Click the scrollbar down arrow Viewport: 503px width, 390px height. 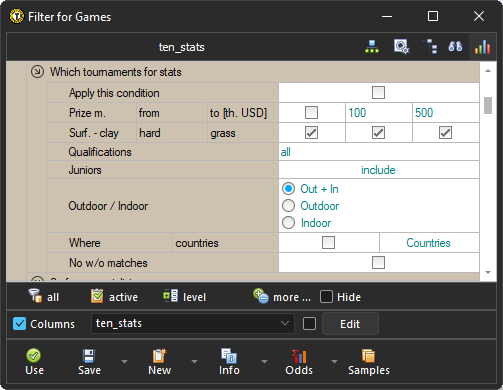pyautogui.click(x=488, y=272)
